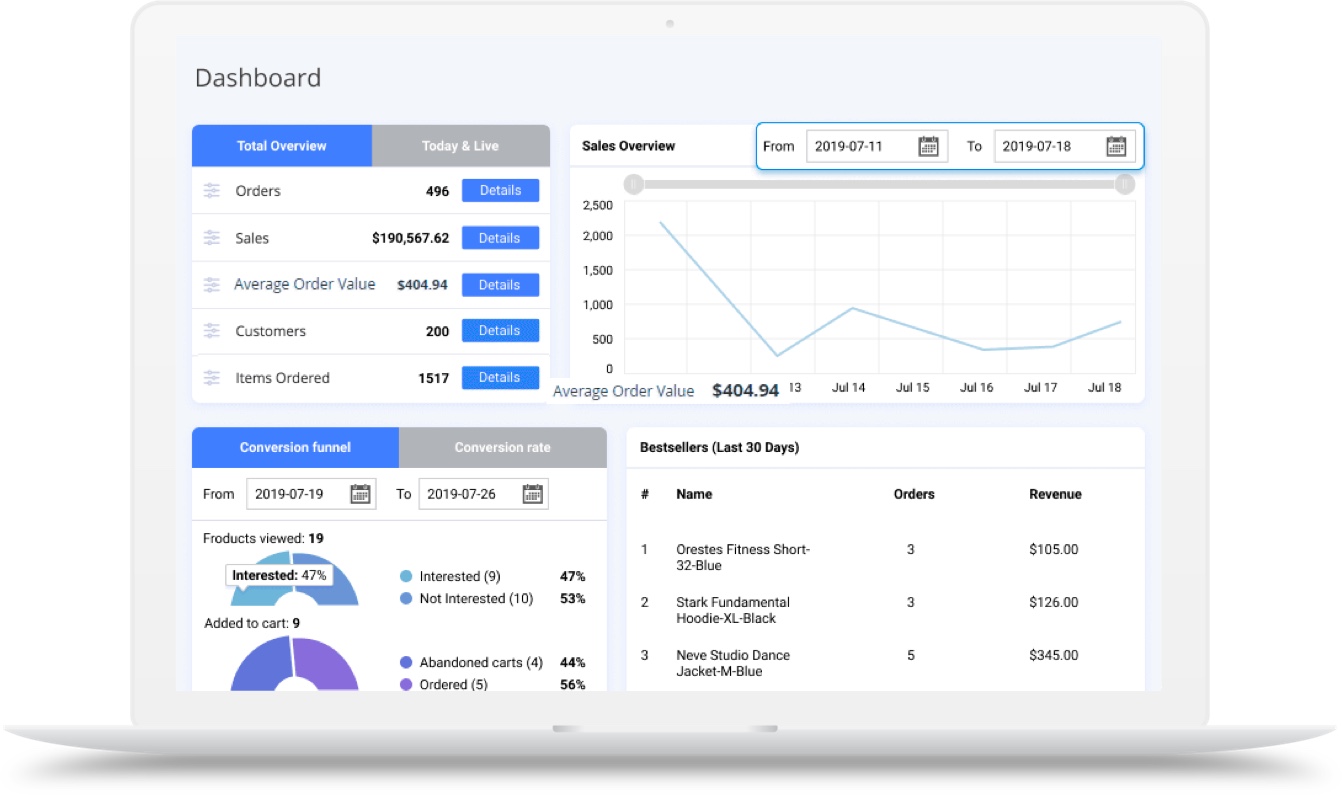The height and width of the screenshot is (795, 1342).
Task: Click the Name column header in Bestsellers
Action: 694,494
